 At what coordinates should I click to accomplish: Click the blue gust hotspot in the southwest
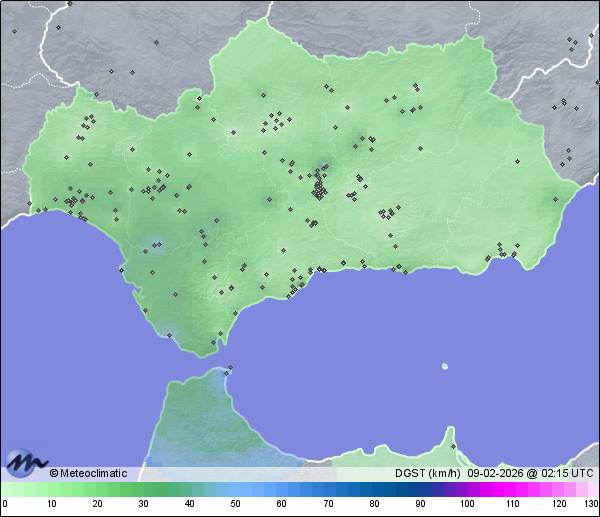155,243
